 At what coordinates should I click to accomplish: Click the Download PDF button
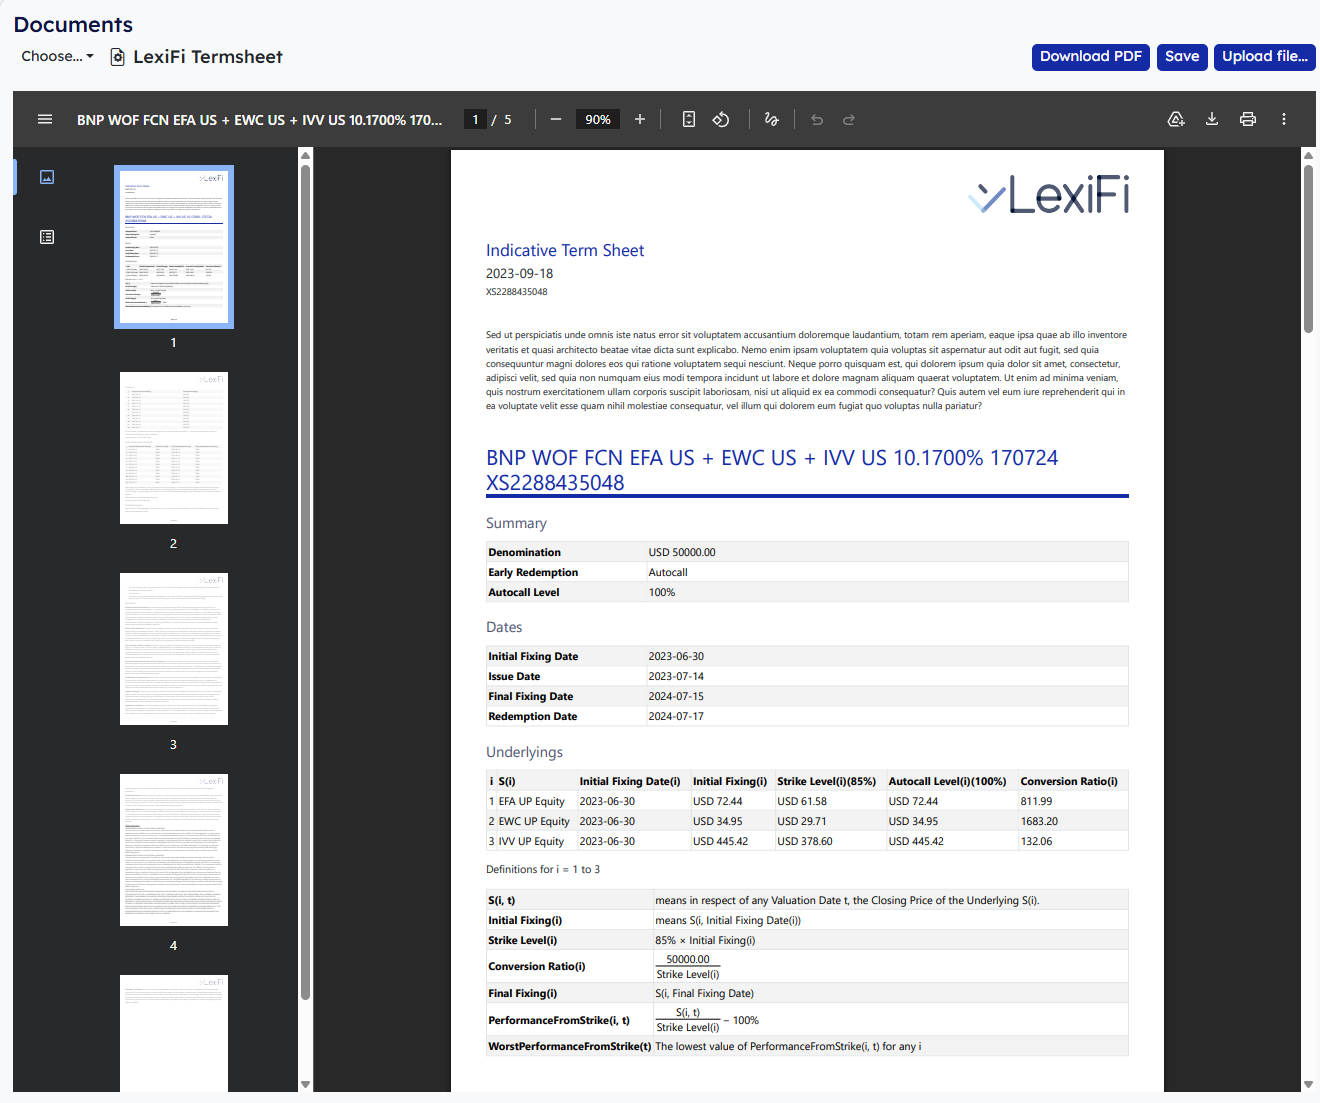pyautogui.click(x=1091, y=57)
